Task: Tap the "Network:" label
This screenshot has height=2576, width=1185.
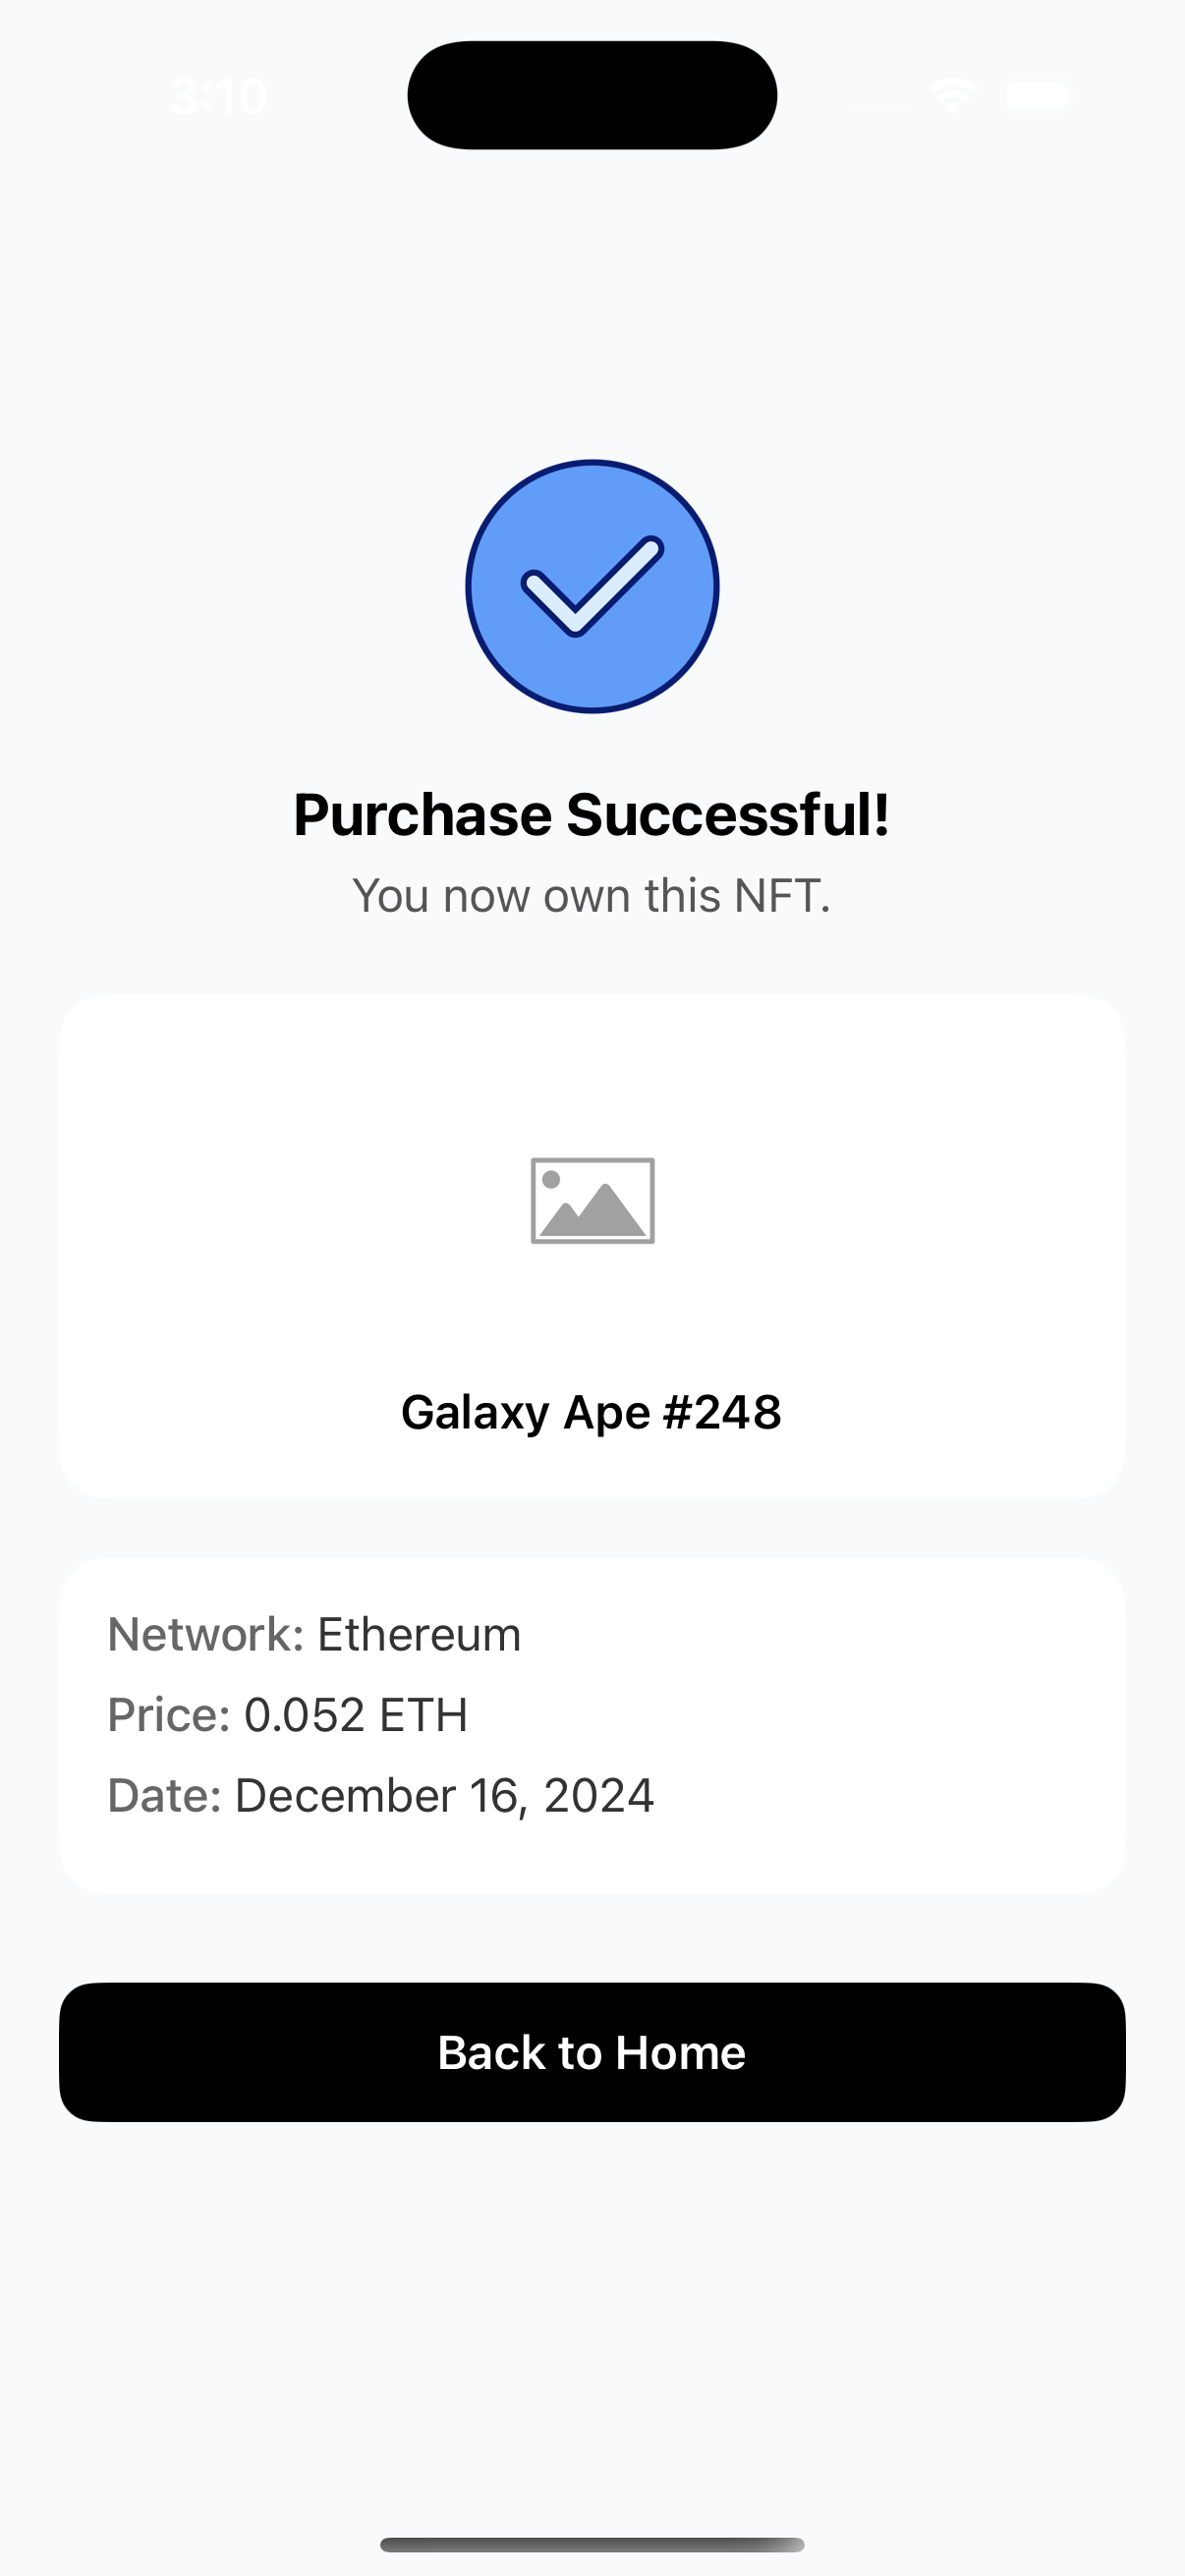Action: click(x=205, y=1635)
